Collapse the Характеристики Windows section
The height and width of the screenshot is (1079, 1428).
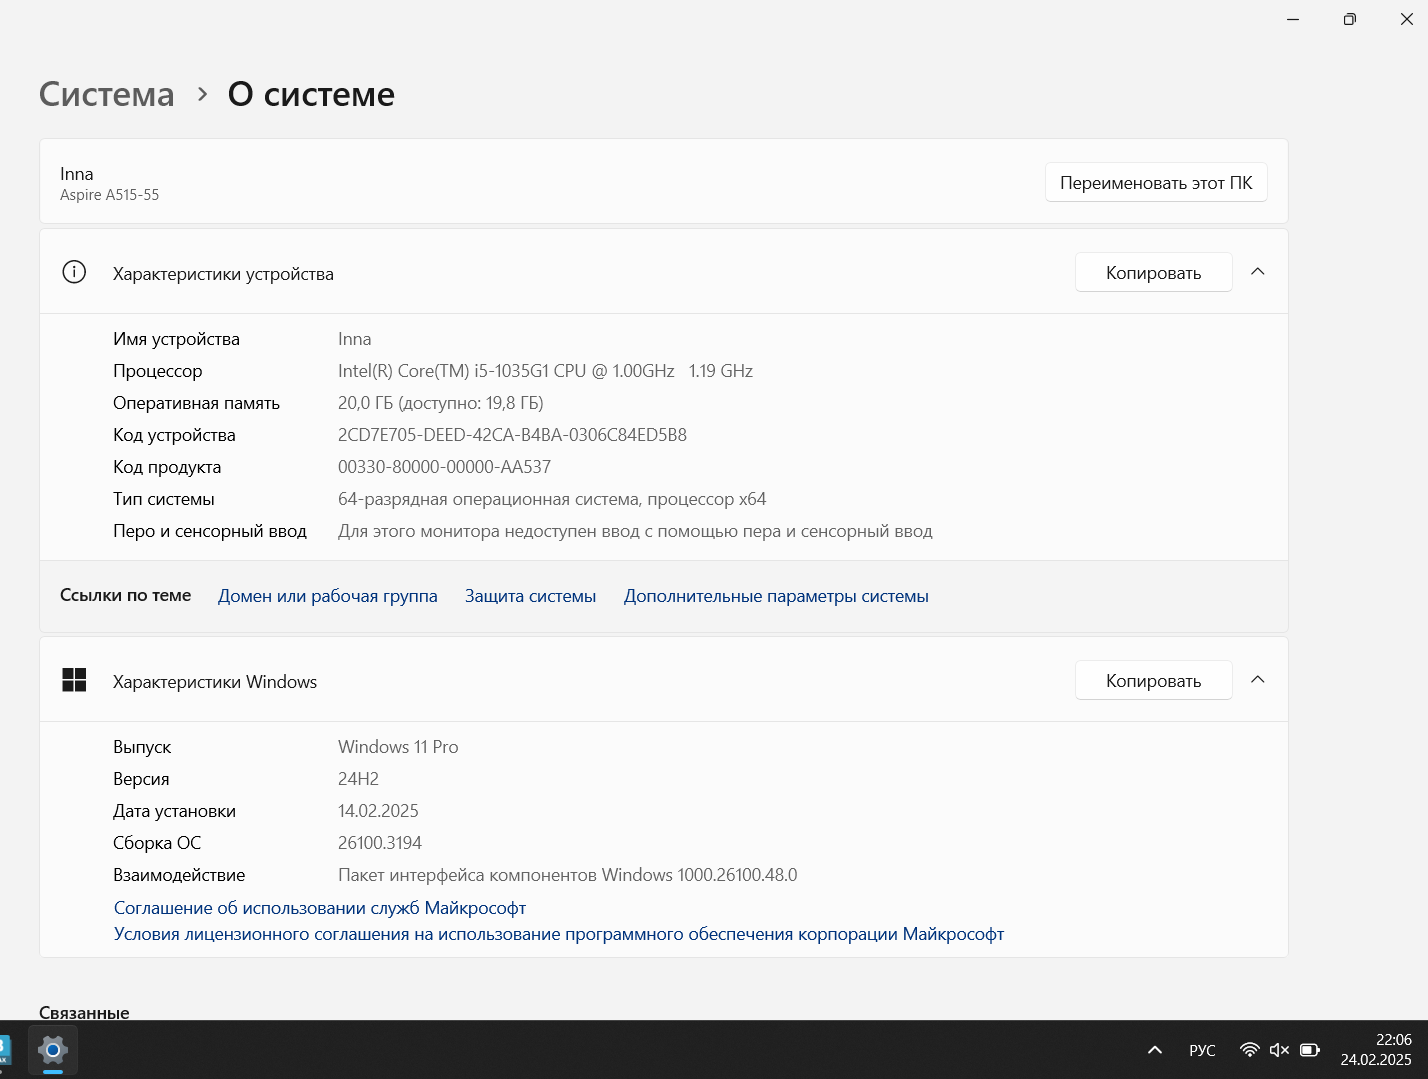1258,680
